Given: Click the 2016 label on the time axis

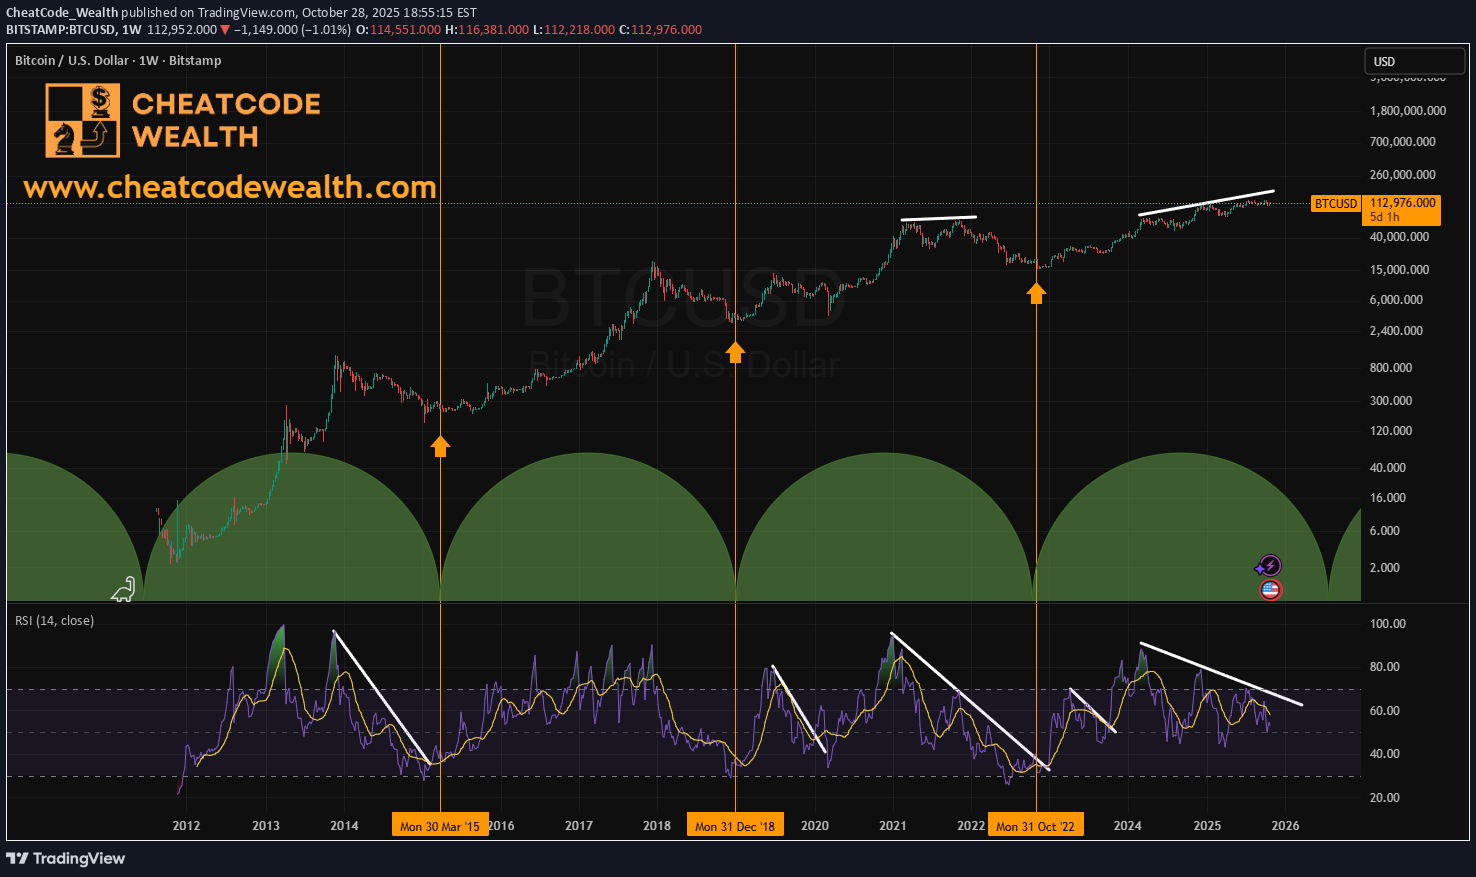Looking at the screenshot, I should coord(500,826).
